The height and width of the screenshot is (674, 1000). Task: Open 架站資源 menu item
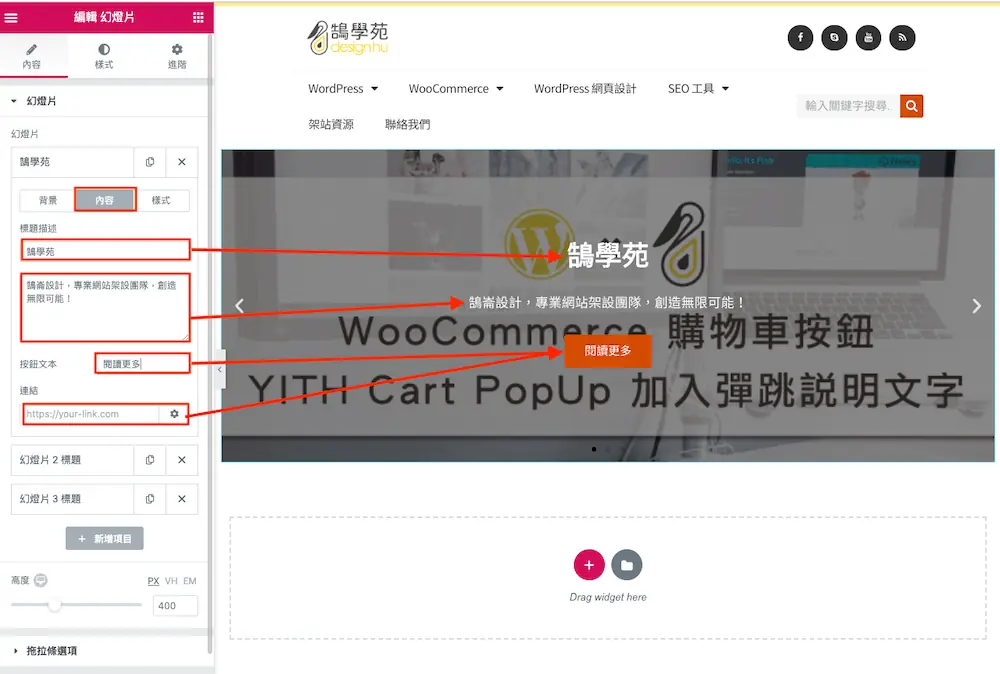pos(331,124)
